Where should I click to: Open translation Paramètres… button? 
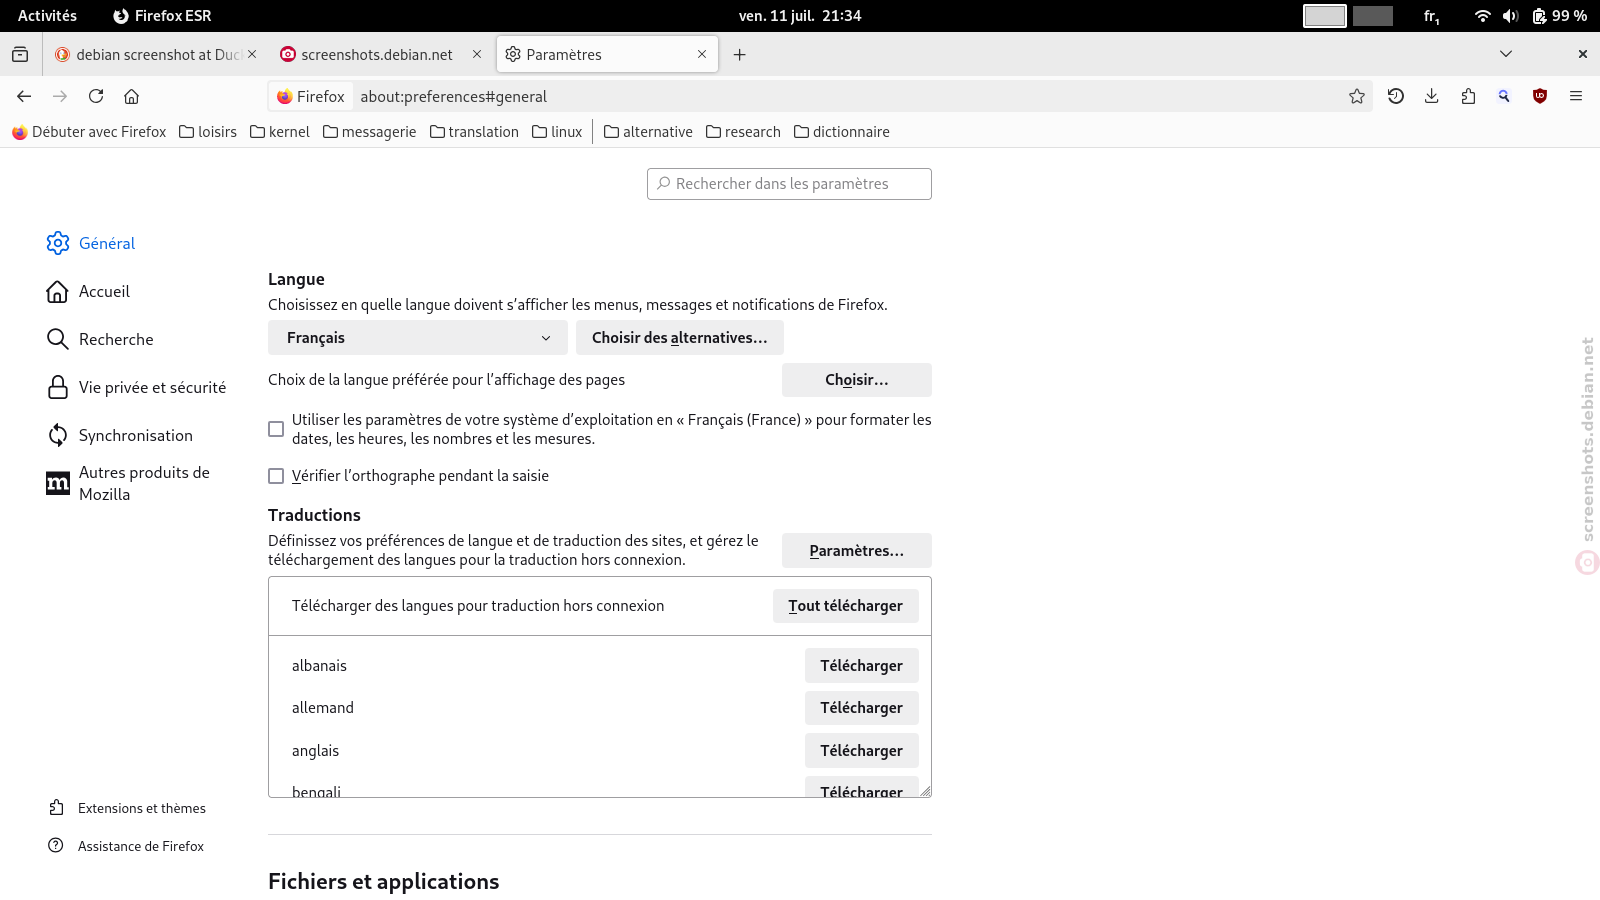857,551
